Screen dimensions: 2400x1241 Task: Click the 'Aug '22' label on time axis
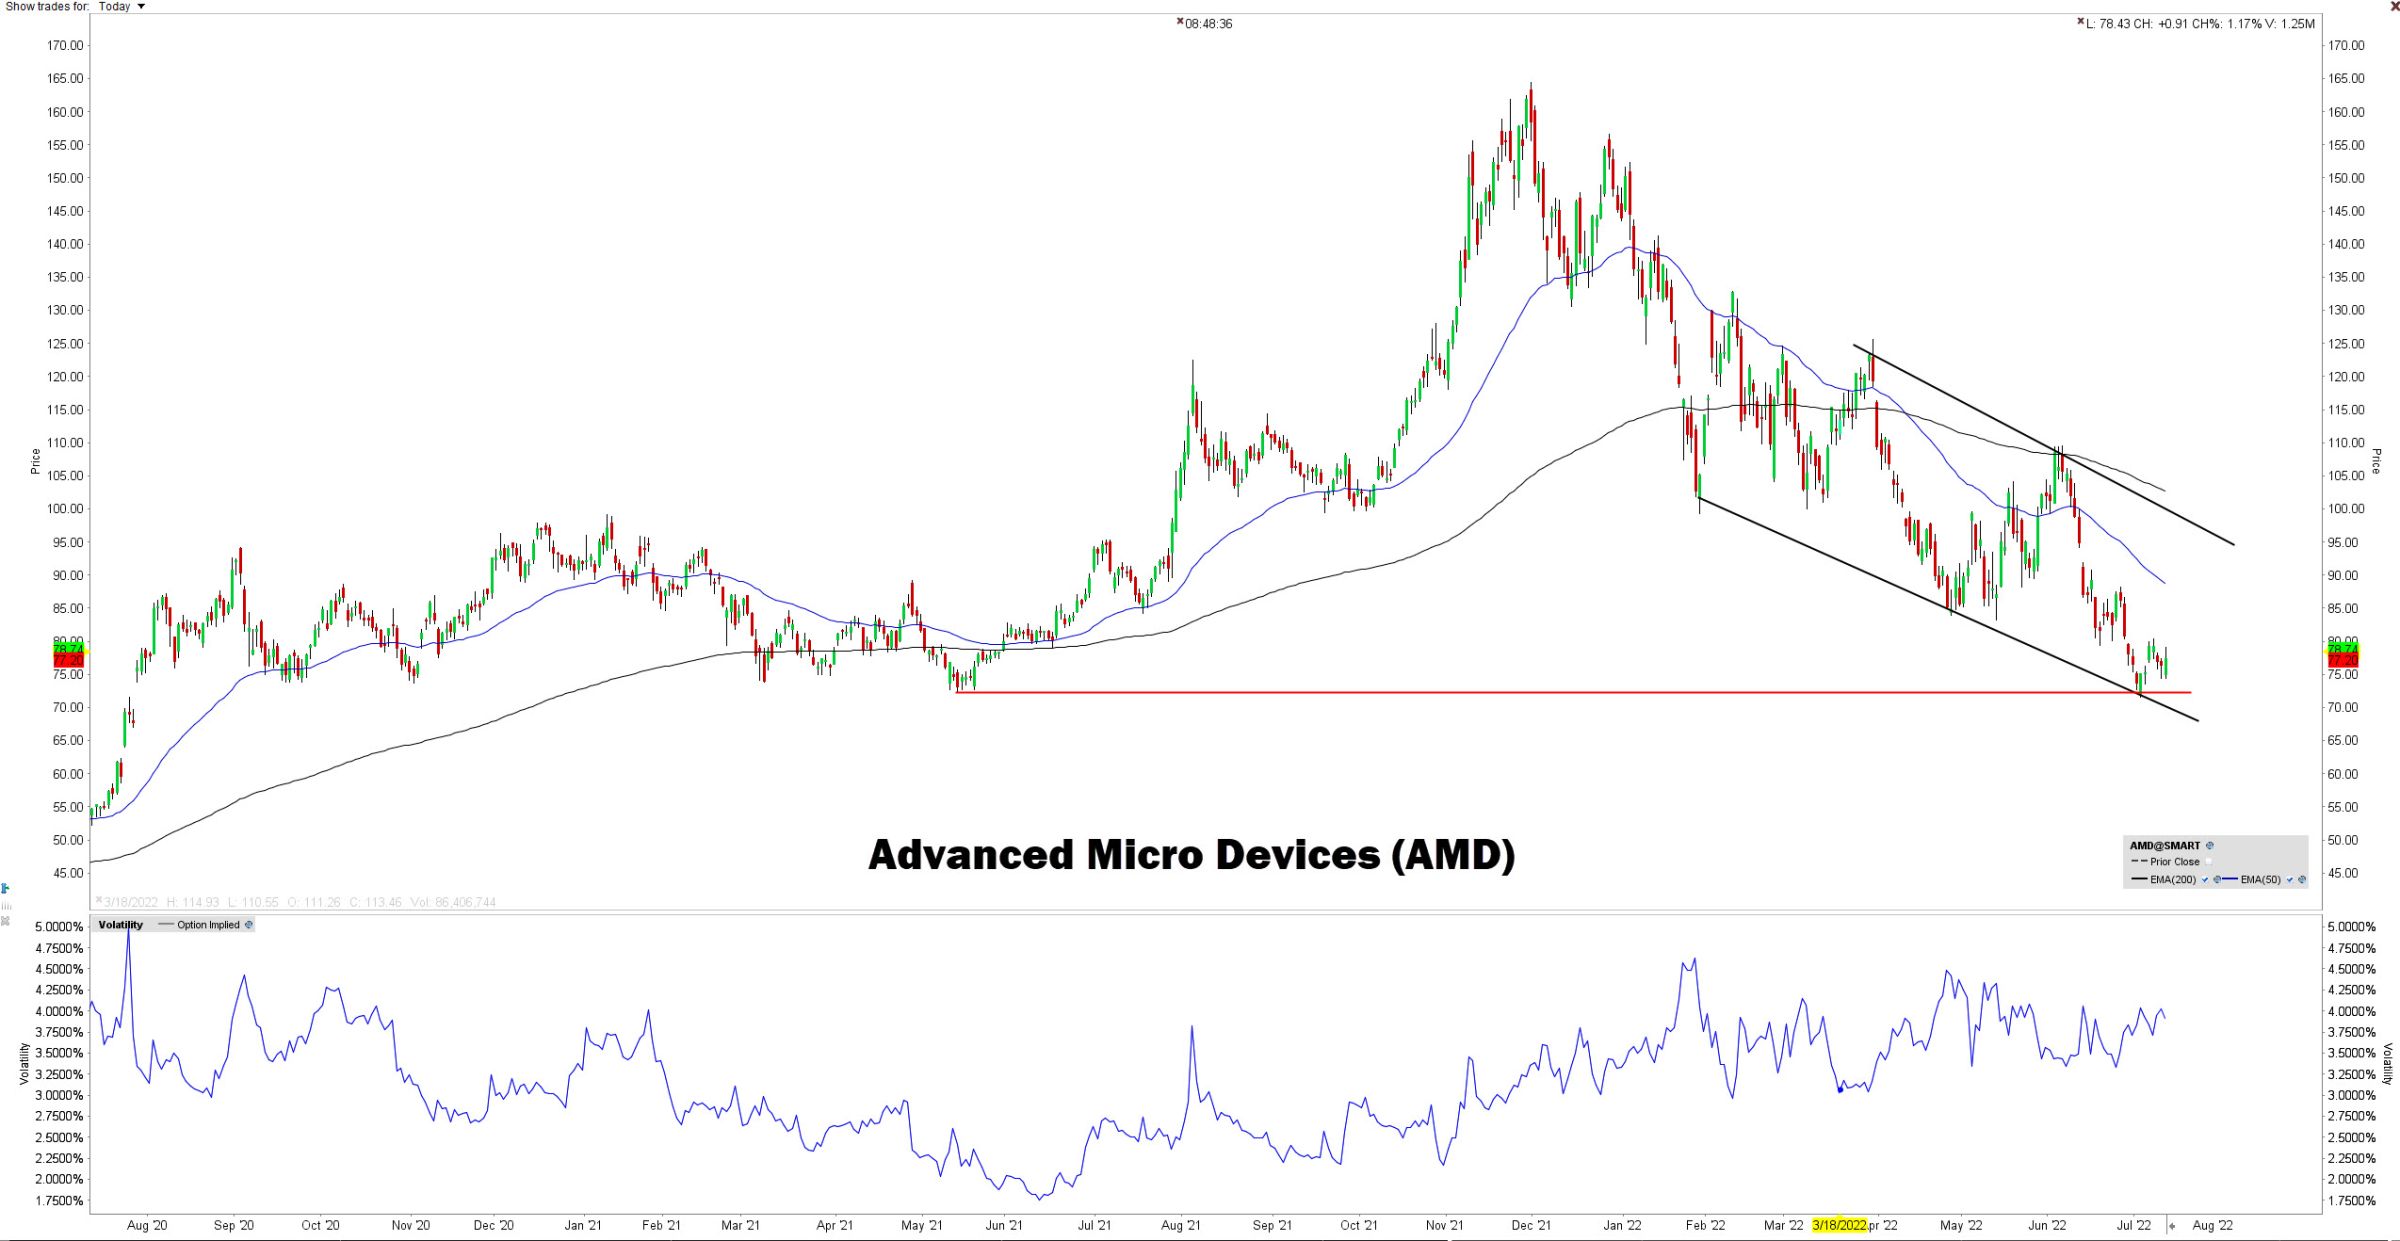coord(2212,1225)
